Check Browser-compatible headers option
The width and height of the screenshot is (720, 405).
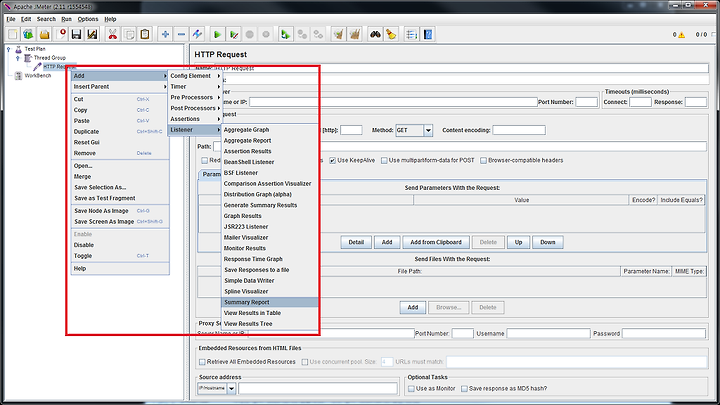tap(484, 161)
